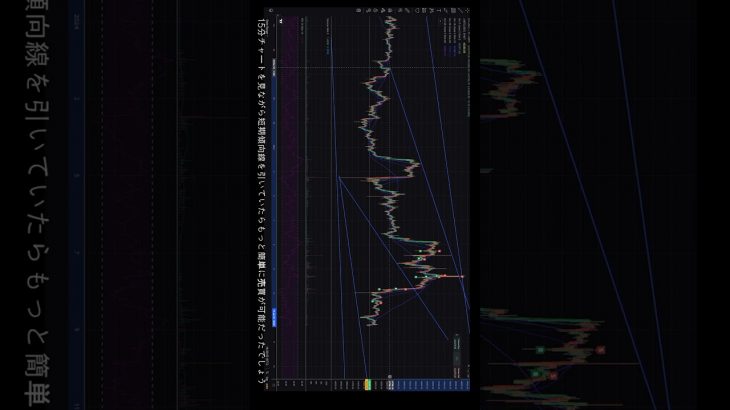Select the zoom in tool
The height and width of the screenshot is (410, 730).
coord(400,10)
